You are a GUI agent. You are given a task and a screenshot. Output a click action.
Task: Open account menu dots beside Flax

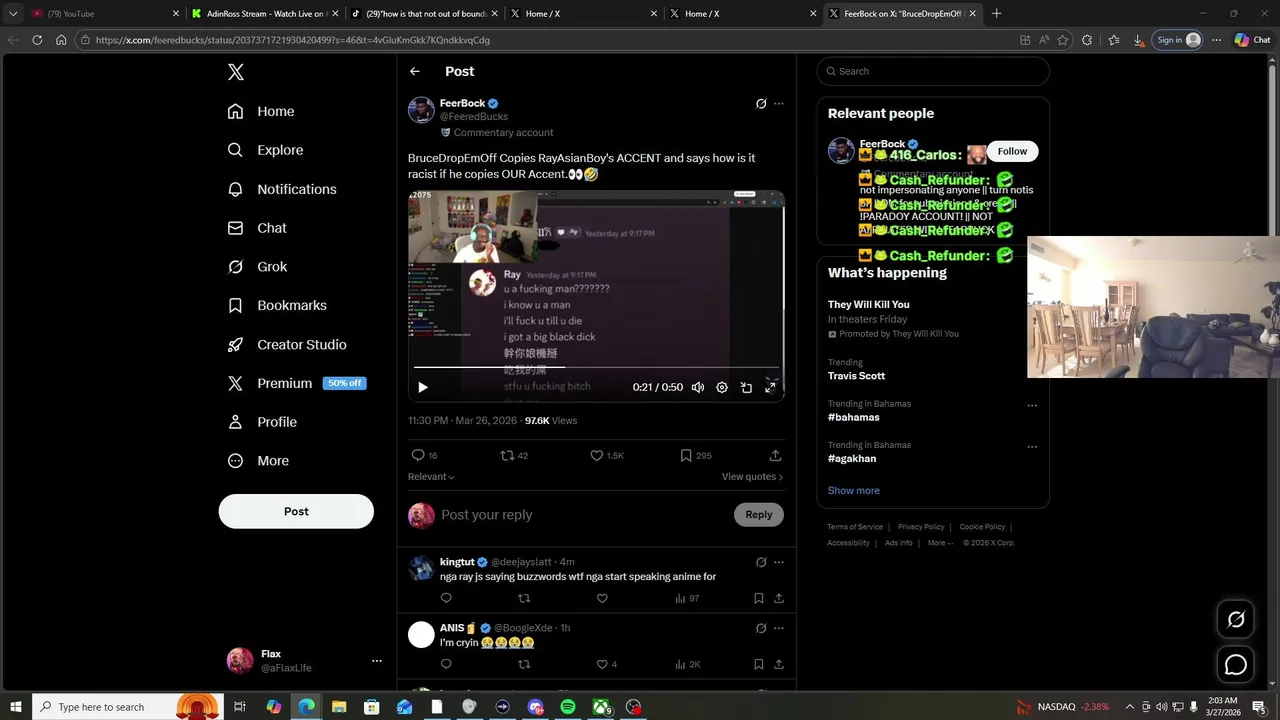point(377,661)
